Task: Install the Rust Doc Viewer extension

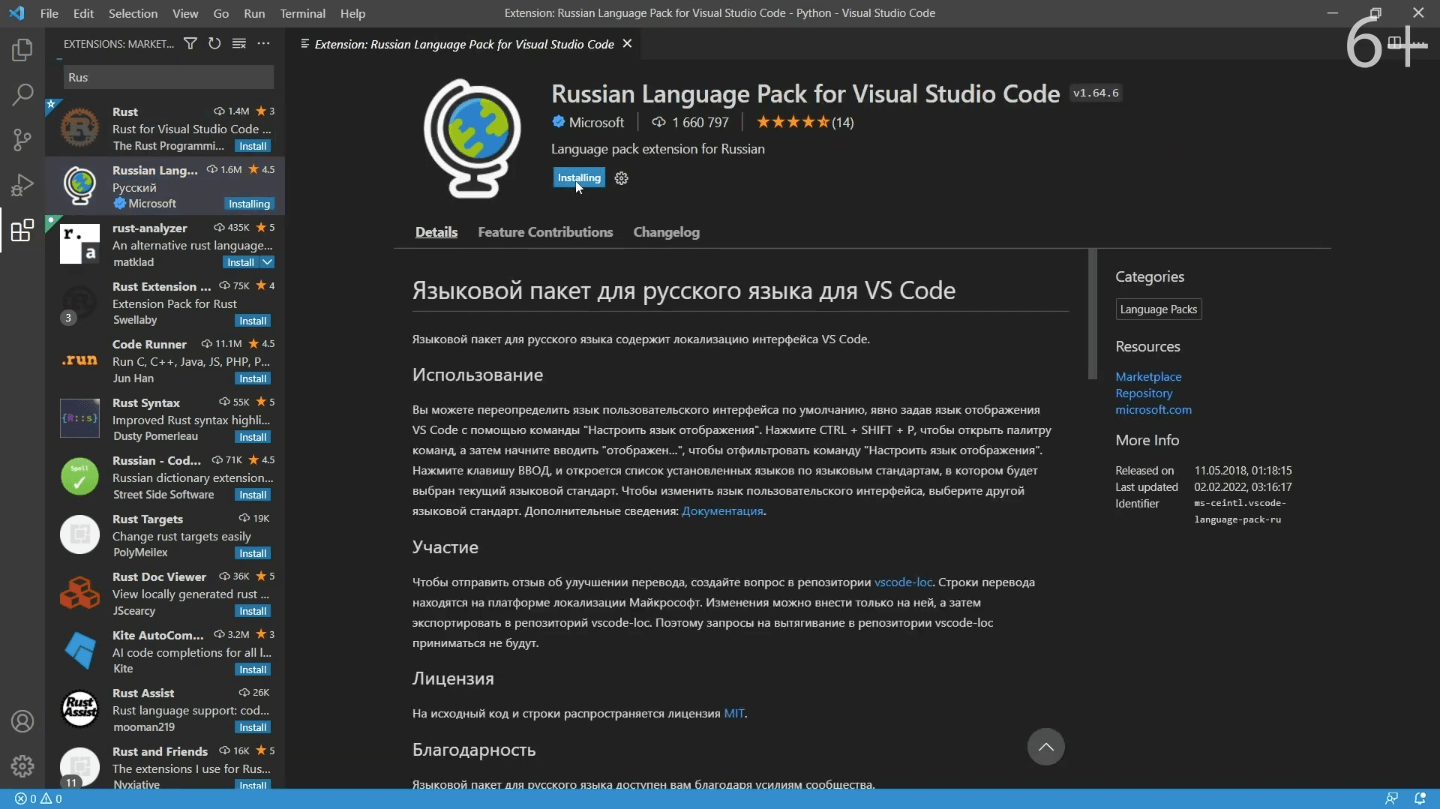Action: 253,611
